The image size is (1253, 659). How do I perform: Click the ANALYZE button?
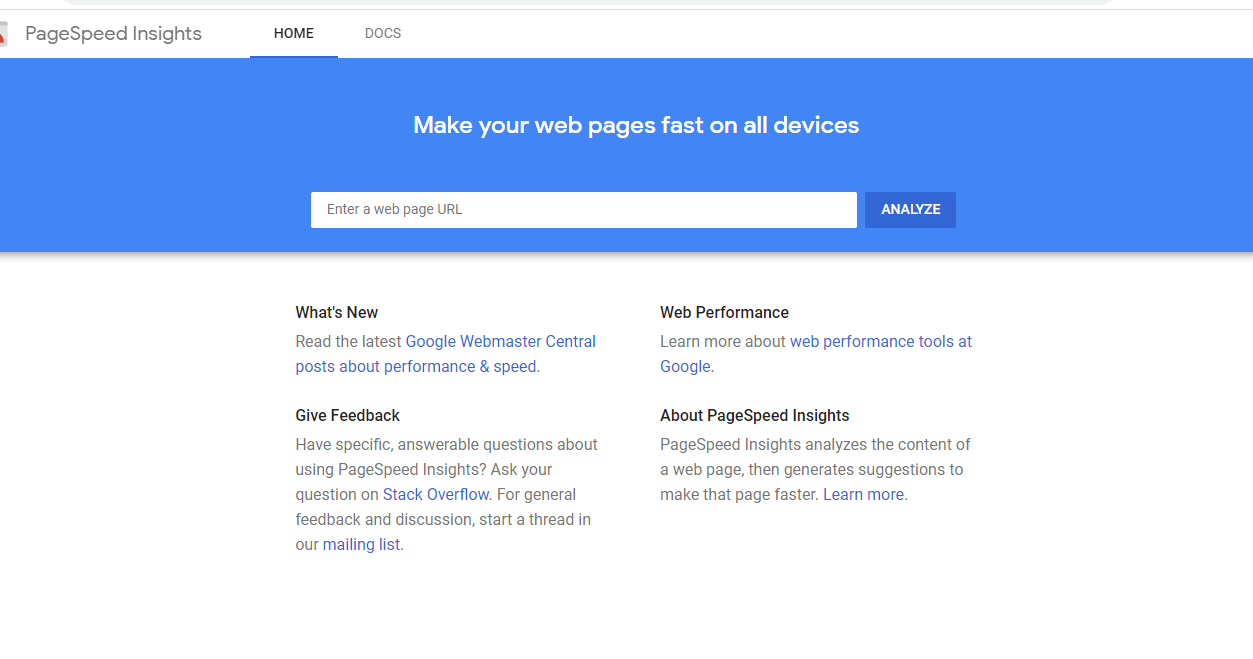coord(910,210)
